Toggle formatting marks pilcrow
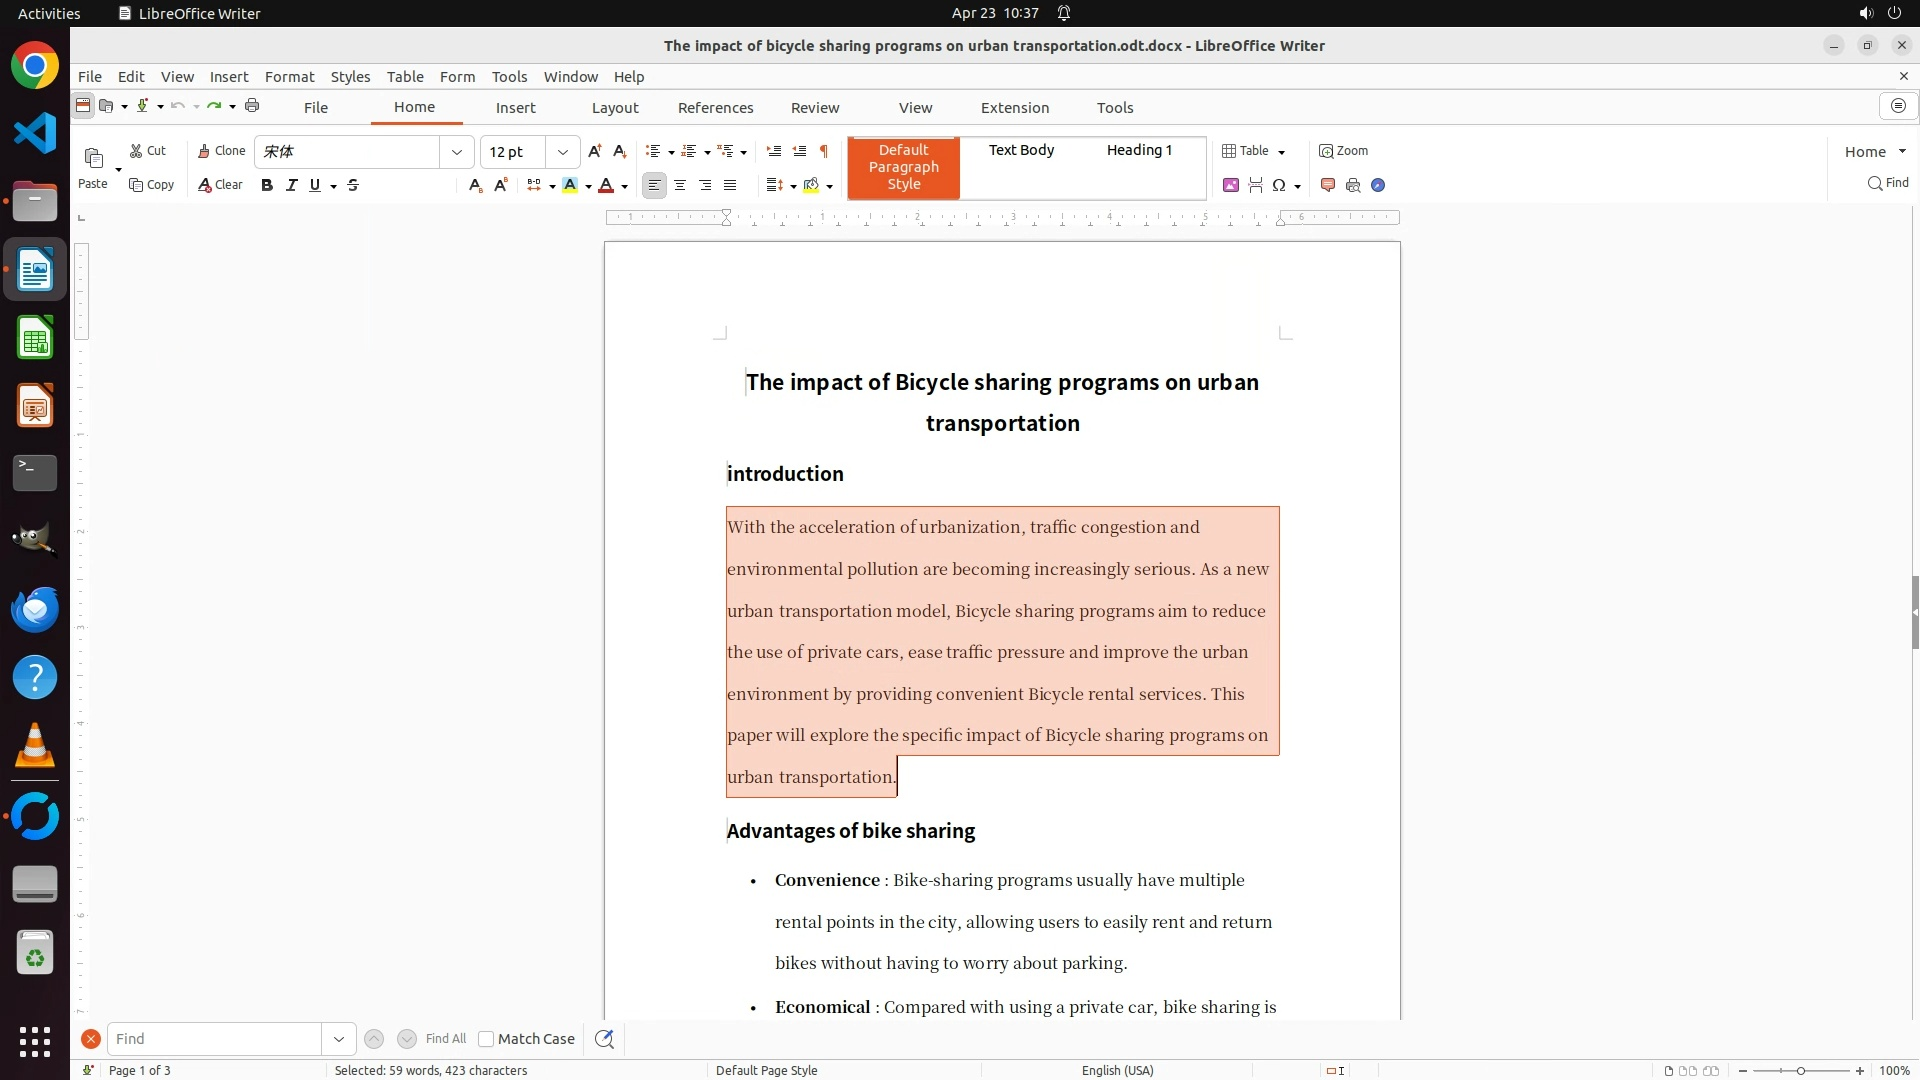This screenshot has width=1920, height=1080. pyautogui.click(x=824, y=151)
